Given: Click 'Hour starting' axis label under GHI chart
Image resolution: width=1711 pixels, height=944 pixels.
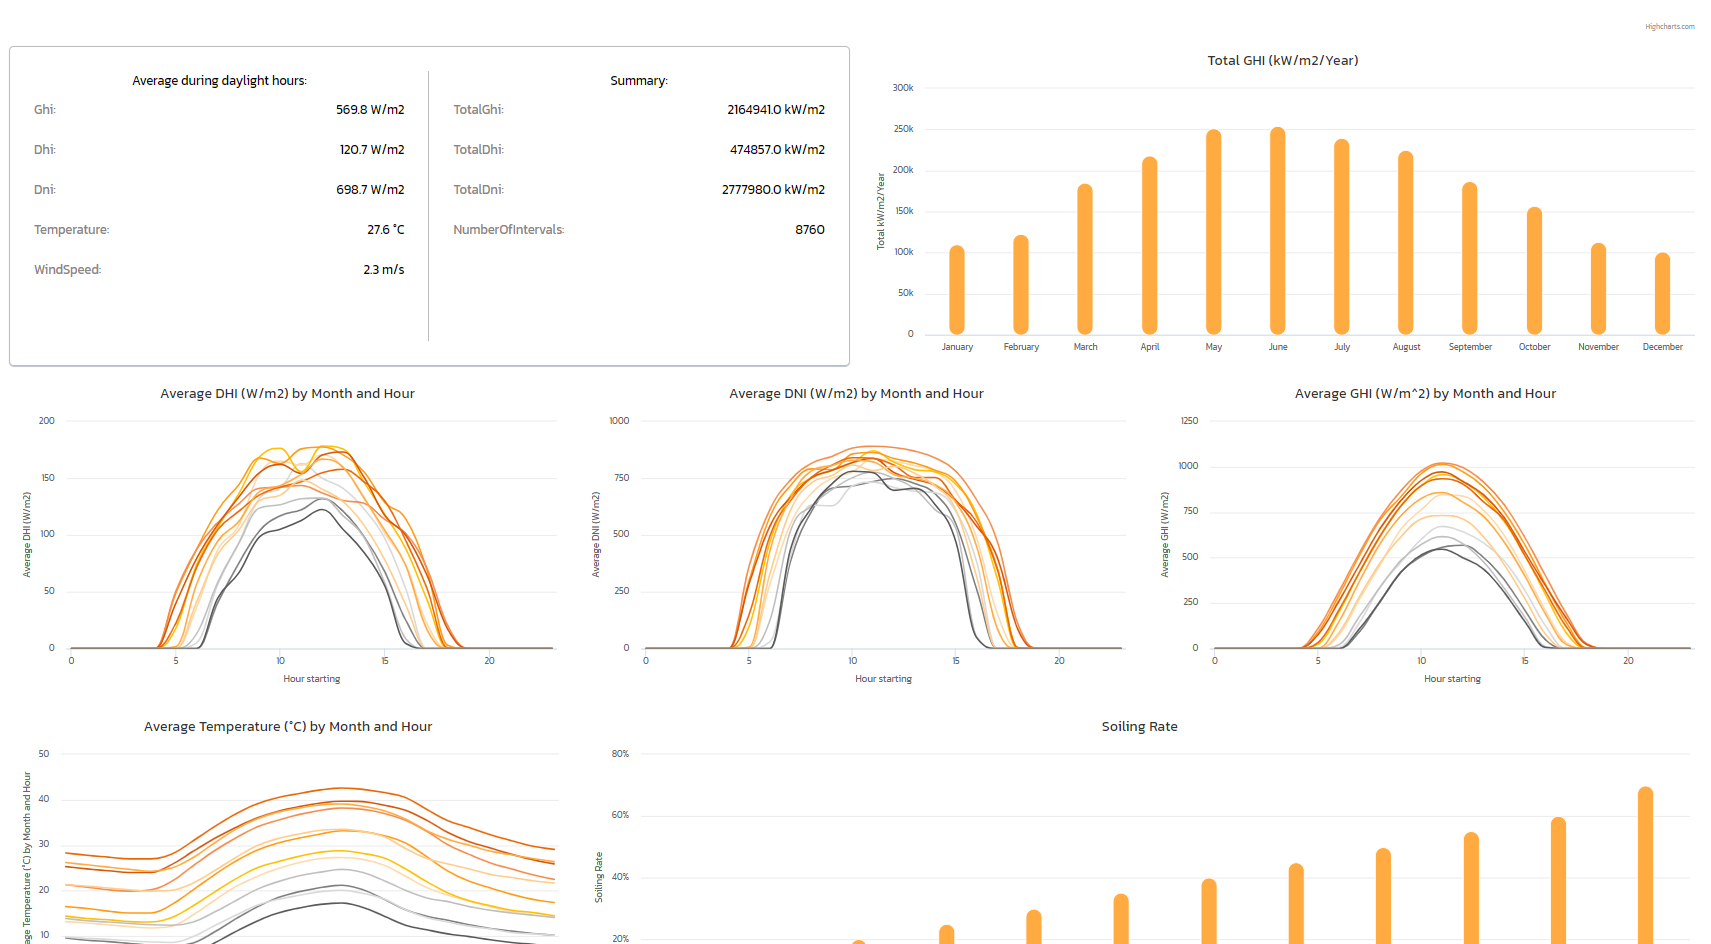Looking at the screenshot, I should pos(1453,679).
